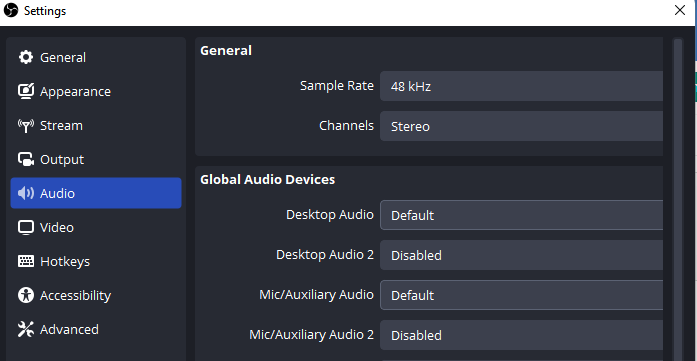This screenshot has height=361, width=697.
Task: Go to Stream settings
Action: [96, 125]
